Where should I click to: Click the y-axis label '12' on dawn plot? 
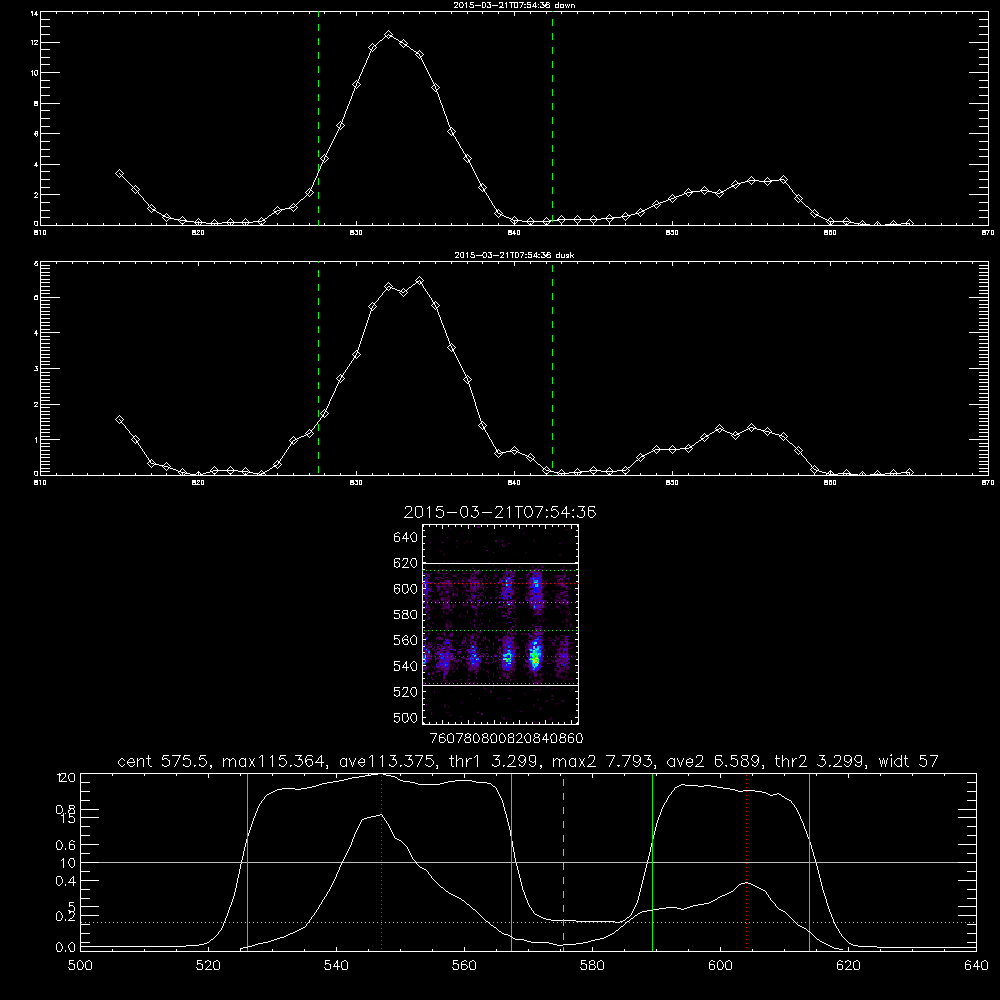(x=34, y=43)
